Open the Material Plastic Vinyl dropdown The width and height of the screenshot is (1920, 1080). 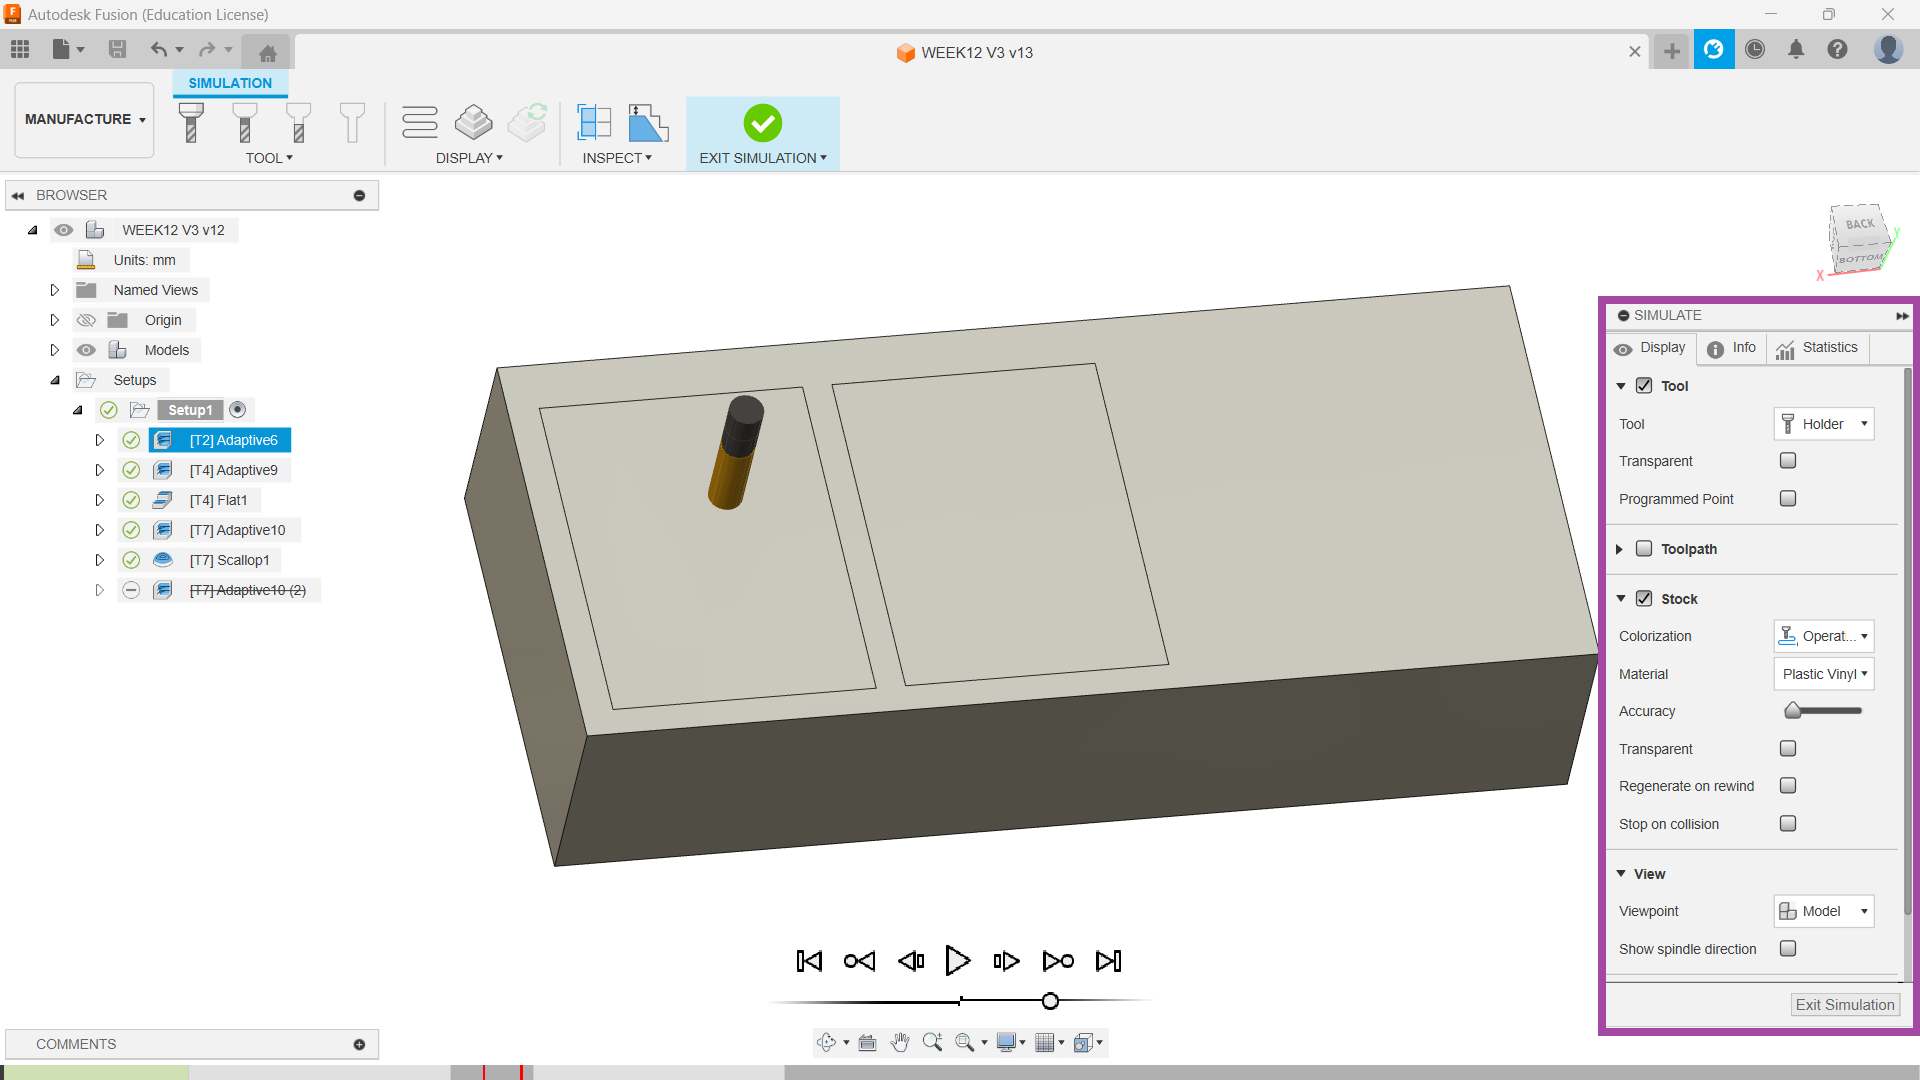click(1824, 674)
